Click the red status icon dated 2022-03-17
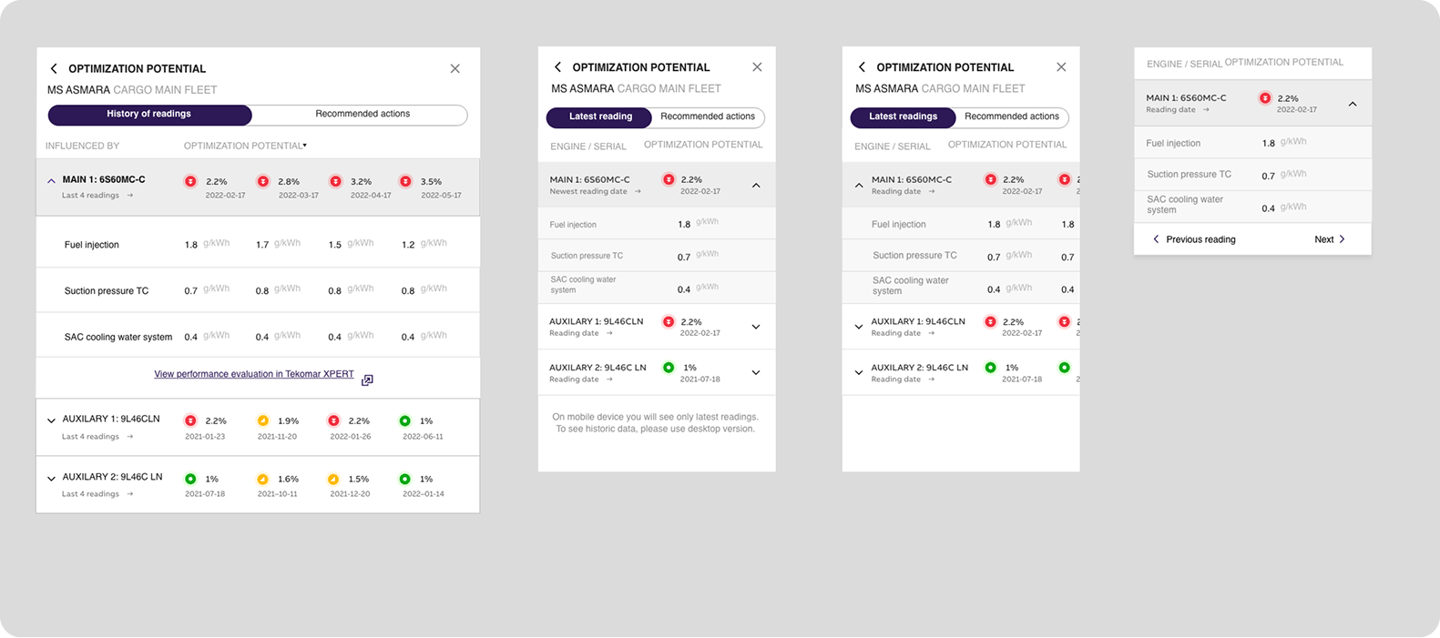Screen dimensions: 1440x638 click(263, 181)
